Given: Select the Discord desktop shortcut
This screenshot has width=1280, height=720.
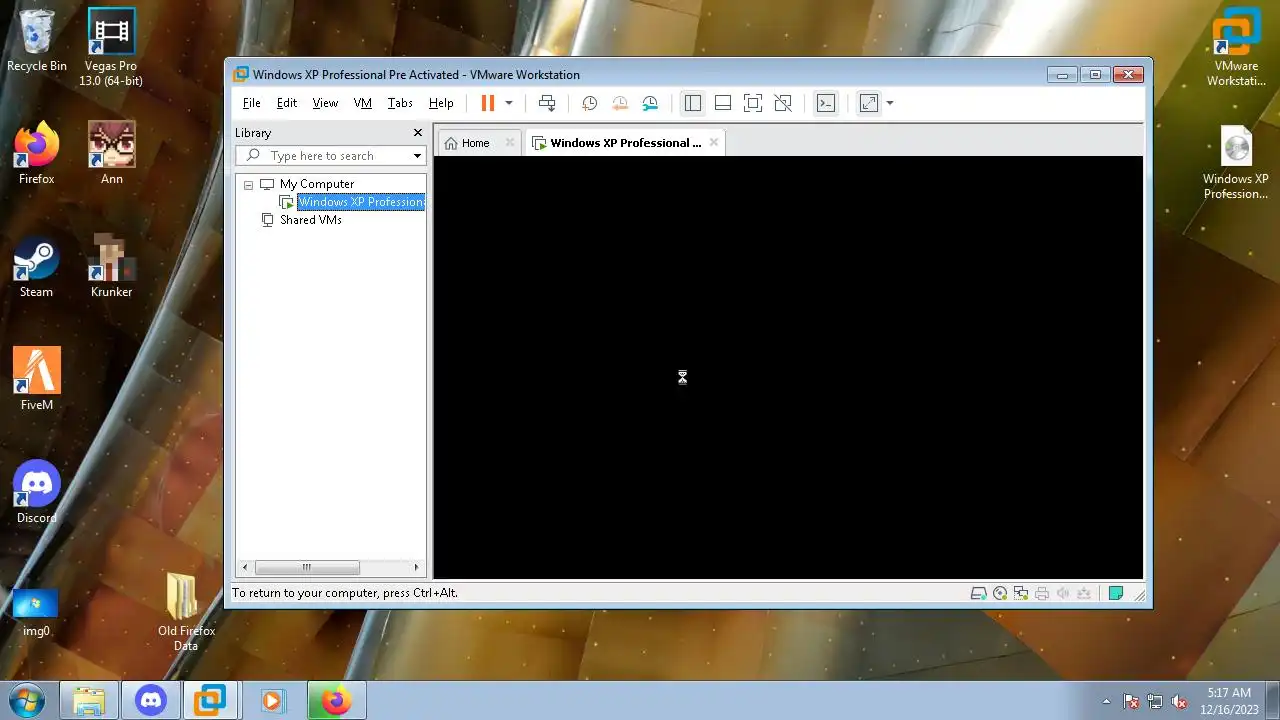Looking at the screenshot, I should (37, 493).
